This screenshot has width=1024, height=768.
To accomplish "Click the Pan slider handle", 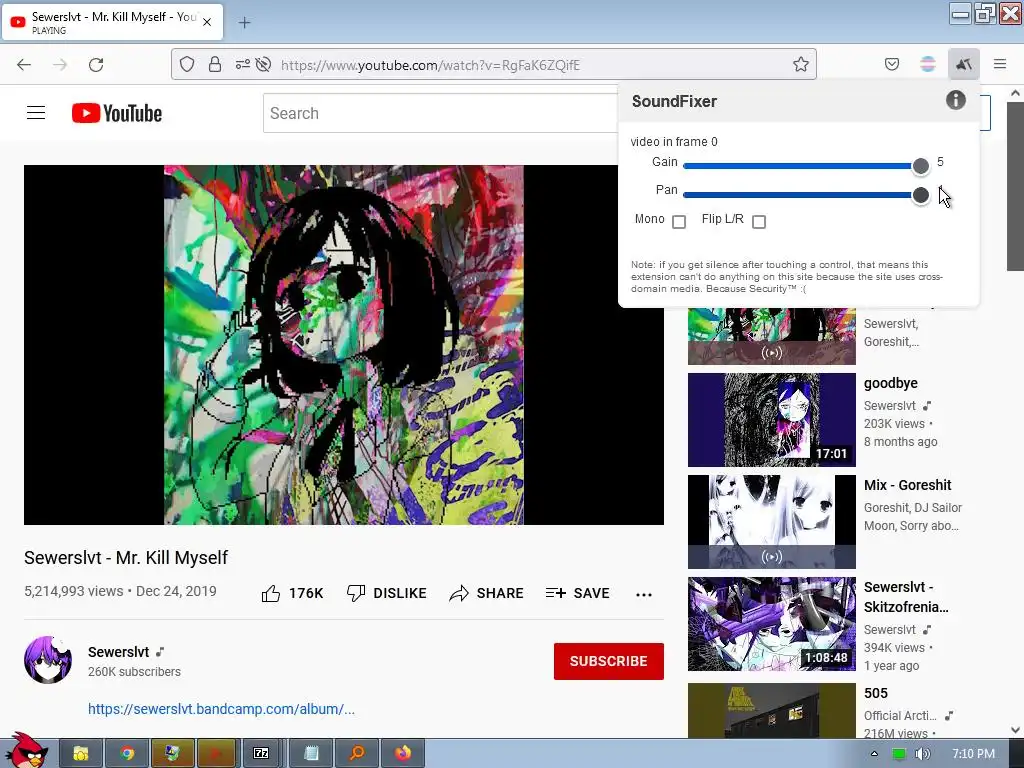I will click(921, 195).
